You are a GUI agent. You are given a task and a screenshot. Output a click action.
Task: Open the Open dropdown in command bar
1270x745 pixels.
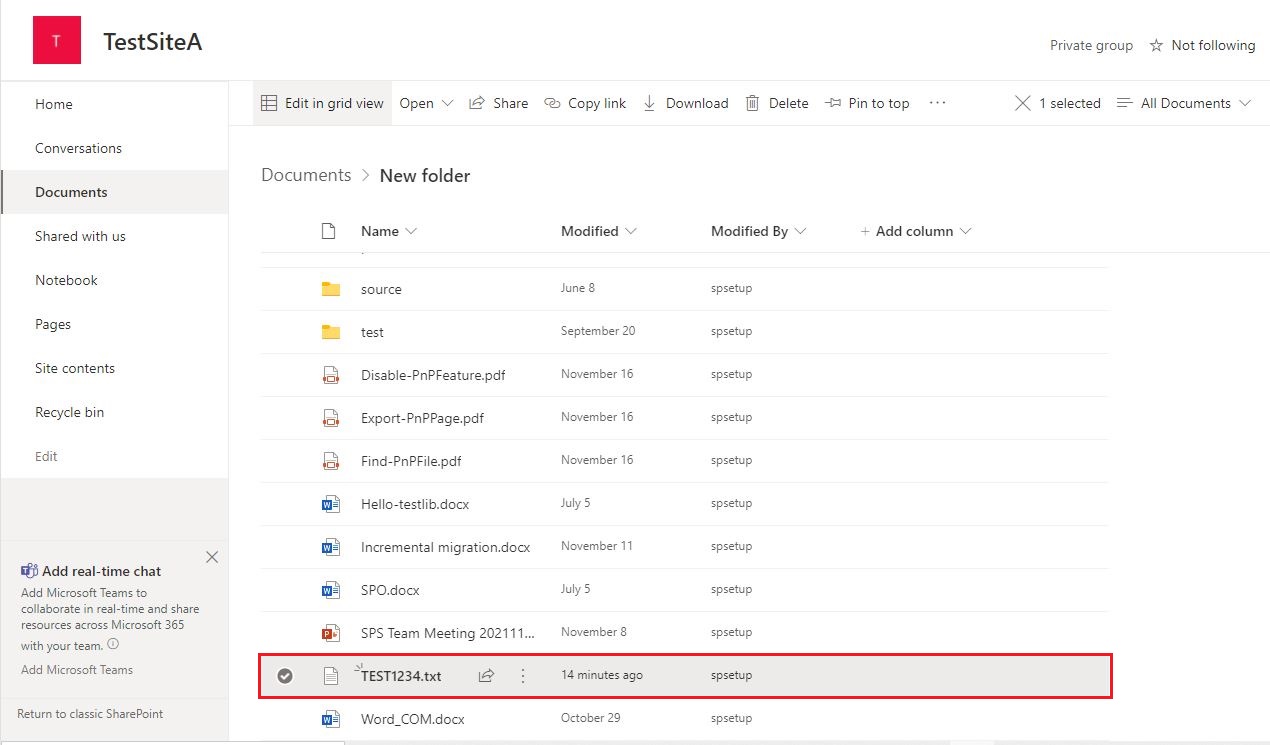pos(426,103)
